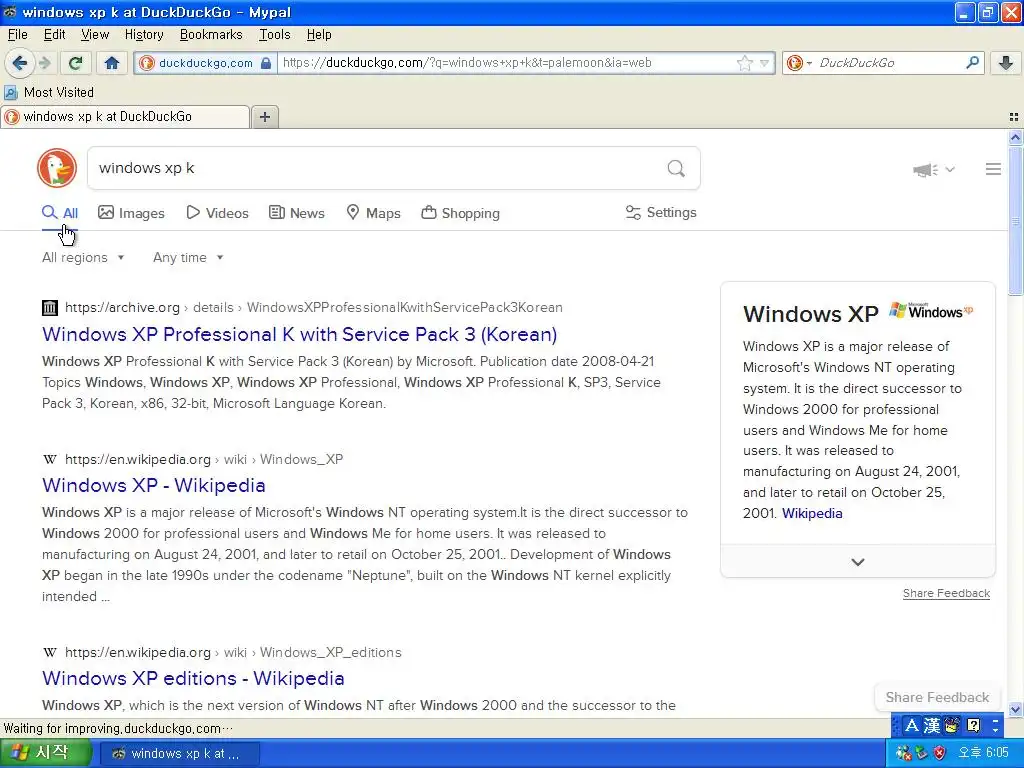Screen dimensions: 1024x768
Task: Click the toolbar search magnifier icon
Action: click(972, 63)
